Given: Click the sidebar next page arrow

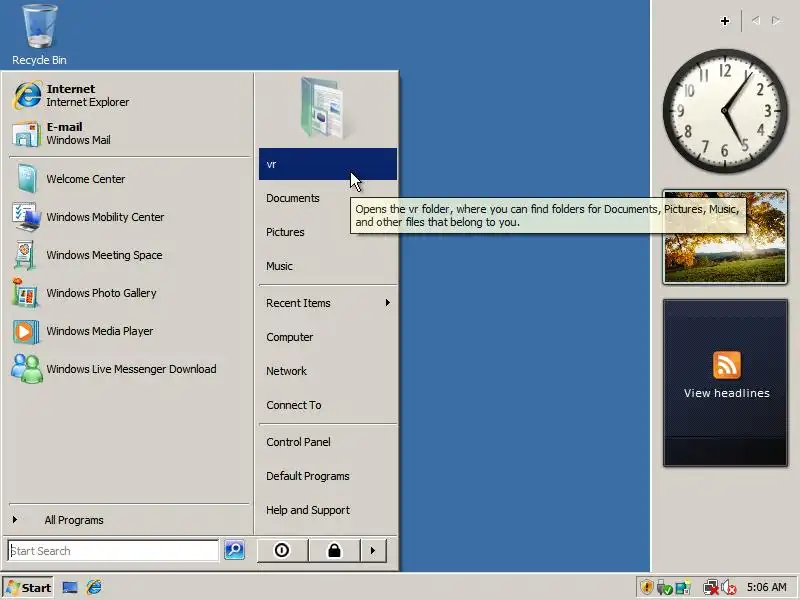Looking at the screenshot, I should pos(776,21).
